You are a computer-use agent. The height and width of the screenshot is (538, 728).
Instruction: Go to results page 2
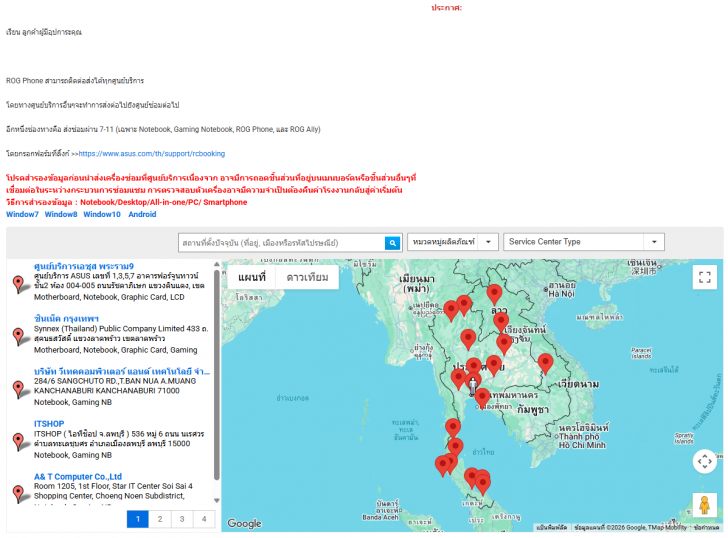point(160,519)
